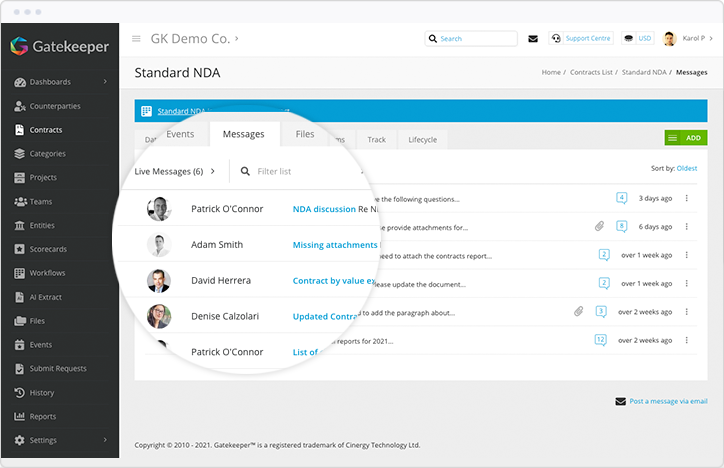Switch to the Lifecycle tab

point(422,140)
